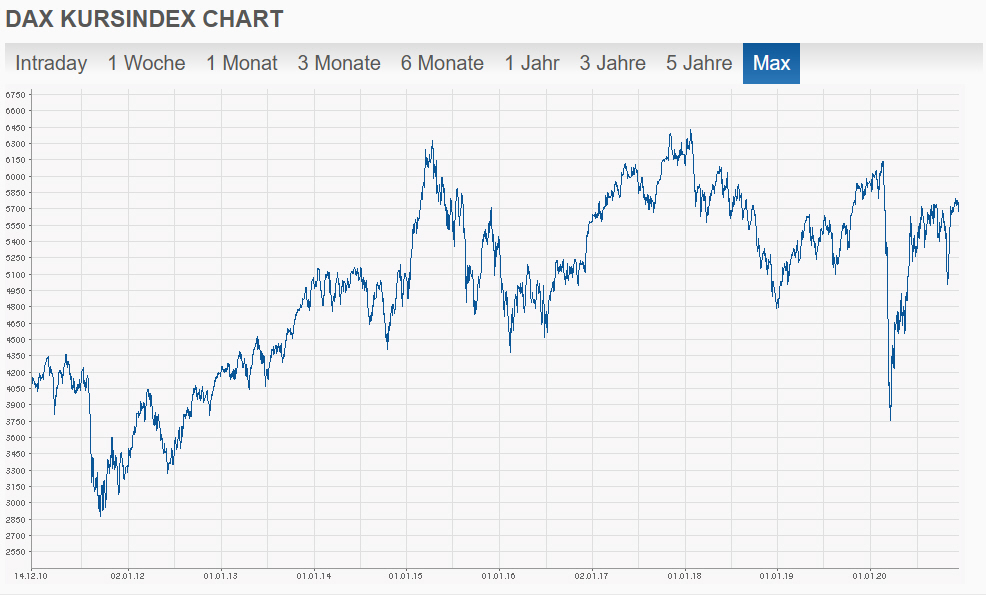The width and height of the screenshot is (986, 600).
Task: Click the 01.01.16 date label
Action: pyautogui.click(x=499, y=575)
